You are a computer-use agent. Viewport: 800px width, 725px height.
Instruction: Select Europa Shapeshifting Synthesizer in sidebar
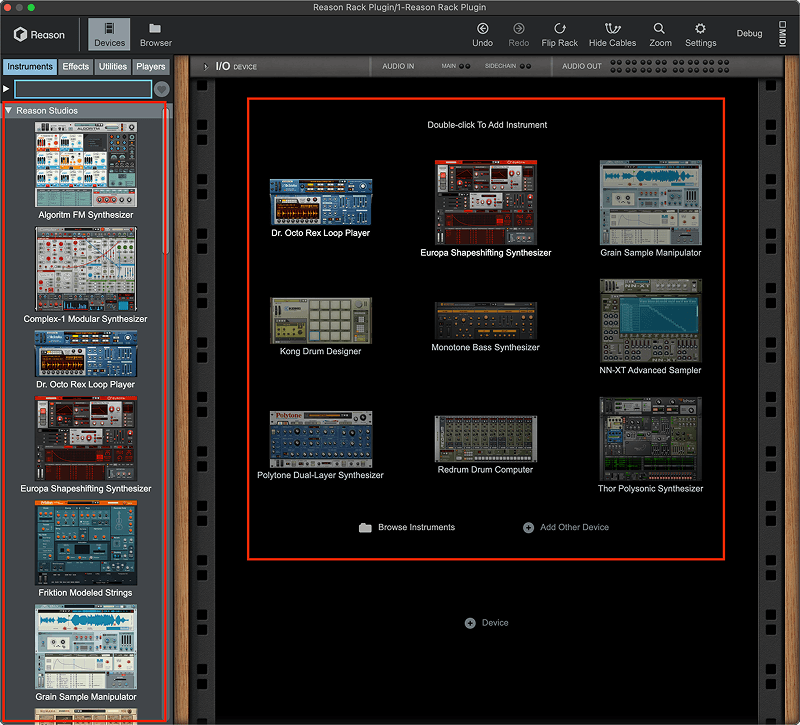[x=86, y=438]
